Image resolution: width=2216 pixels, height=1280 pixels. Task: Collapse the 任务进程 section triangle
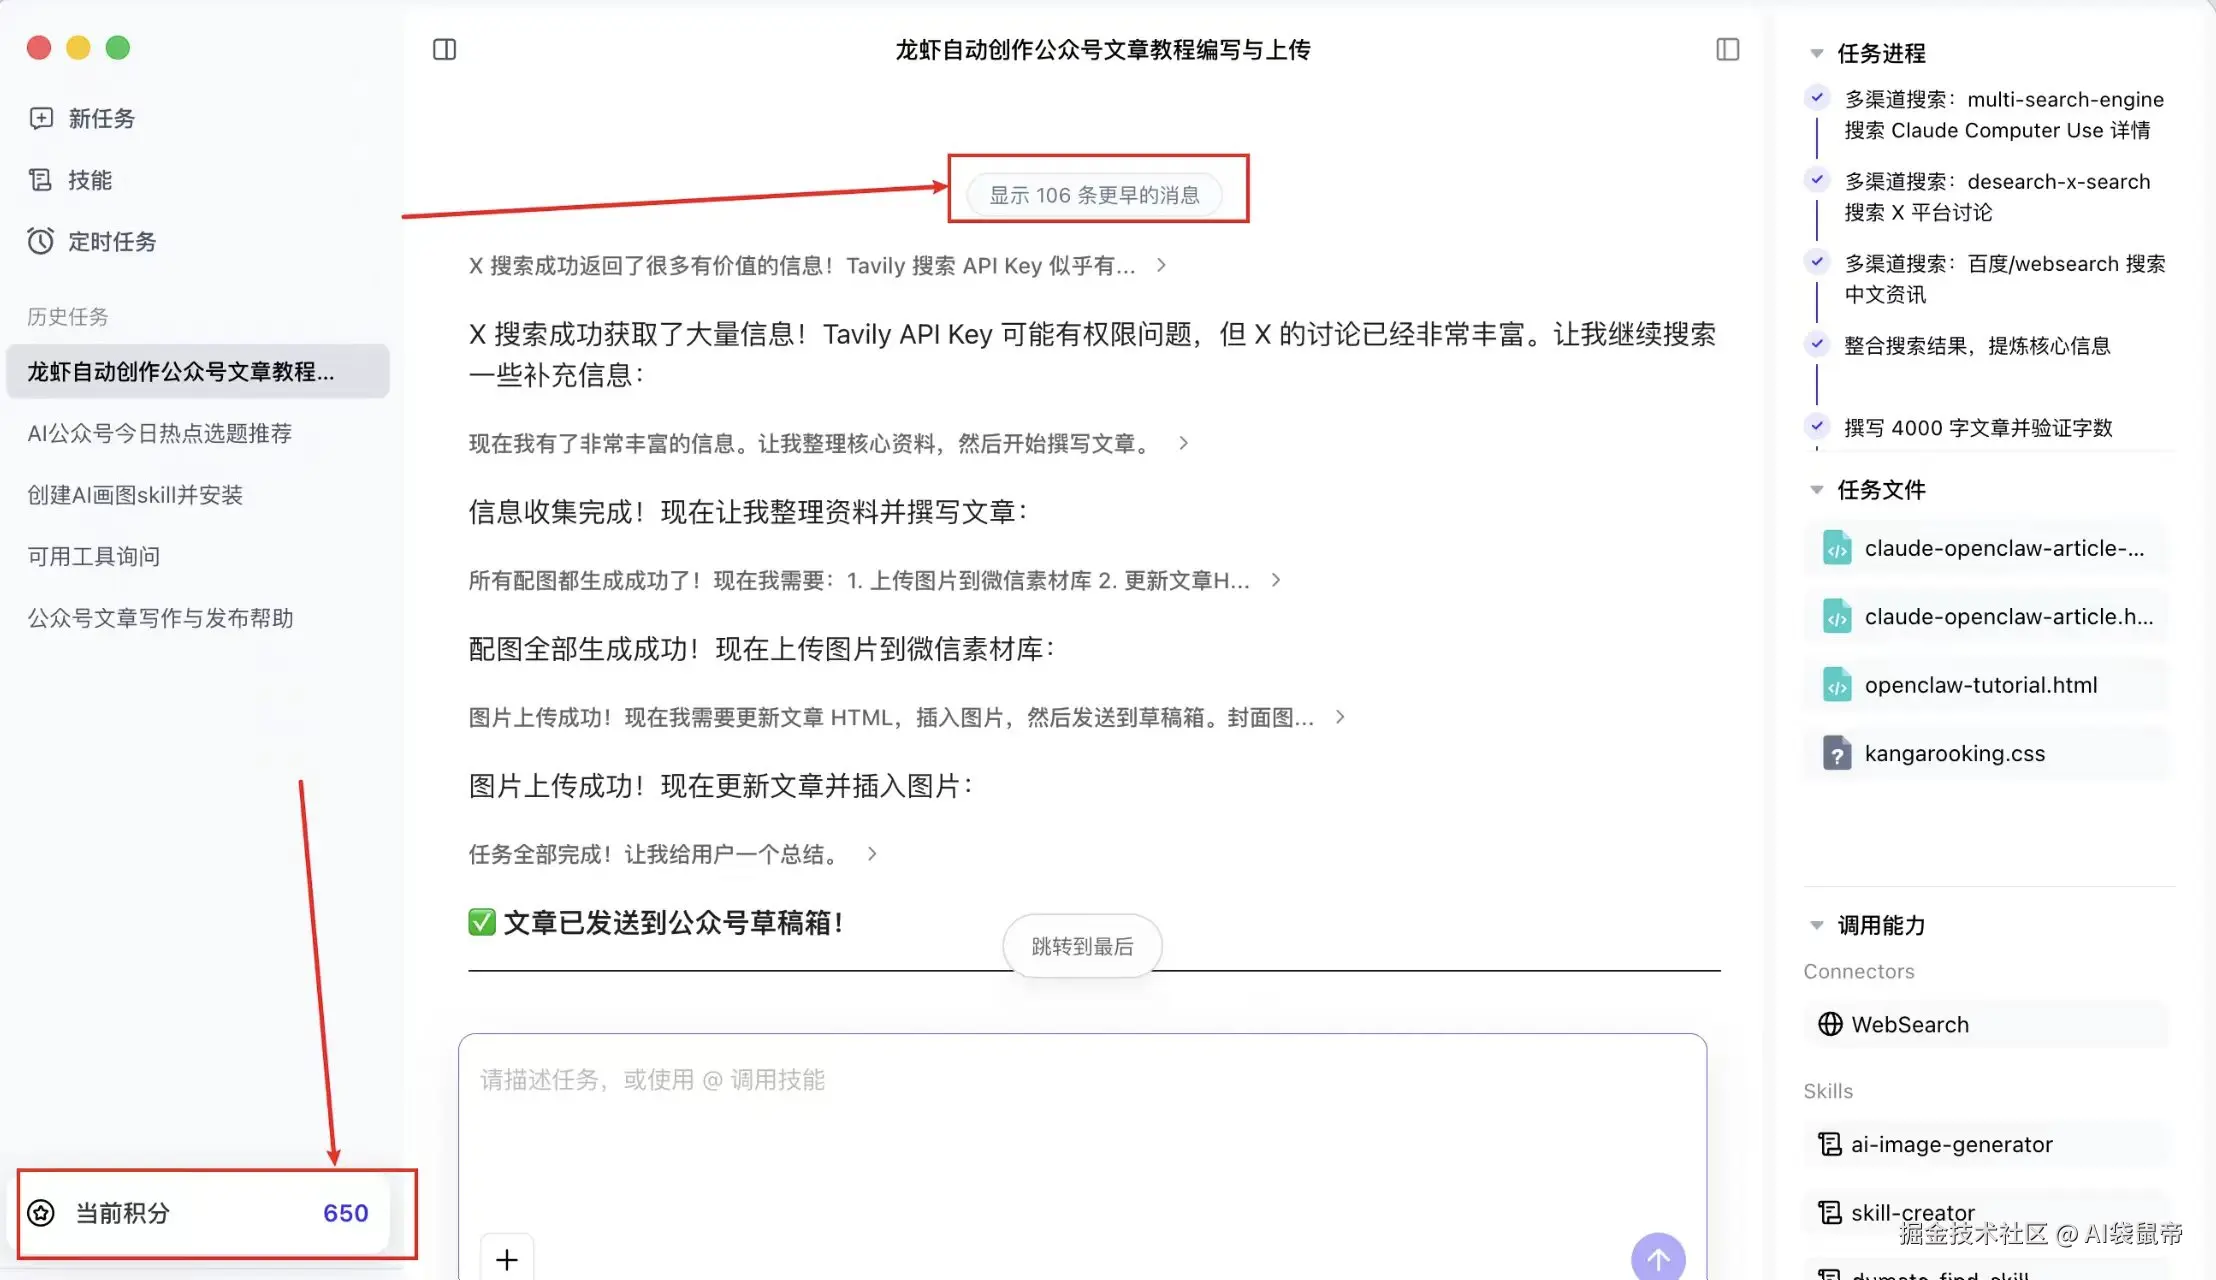coord(1817,53)
